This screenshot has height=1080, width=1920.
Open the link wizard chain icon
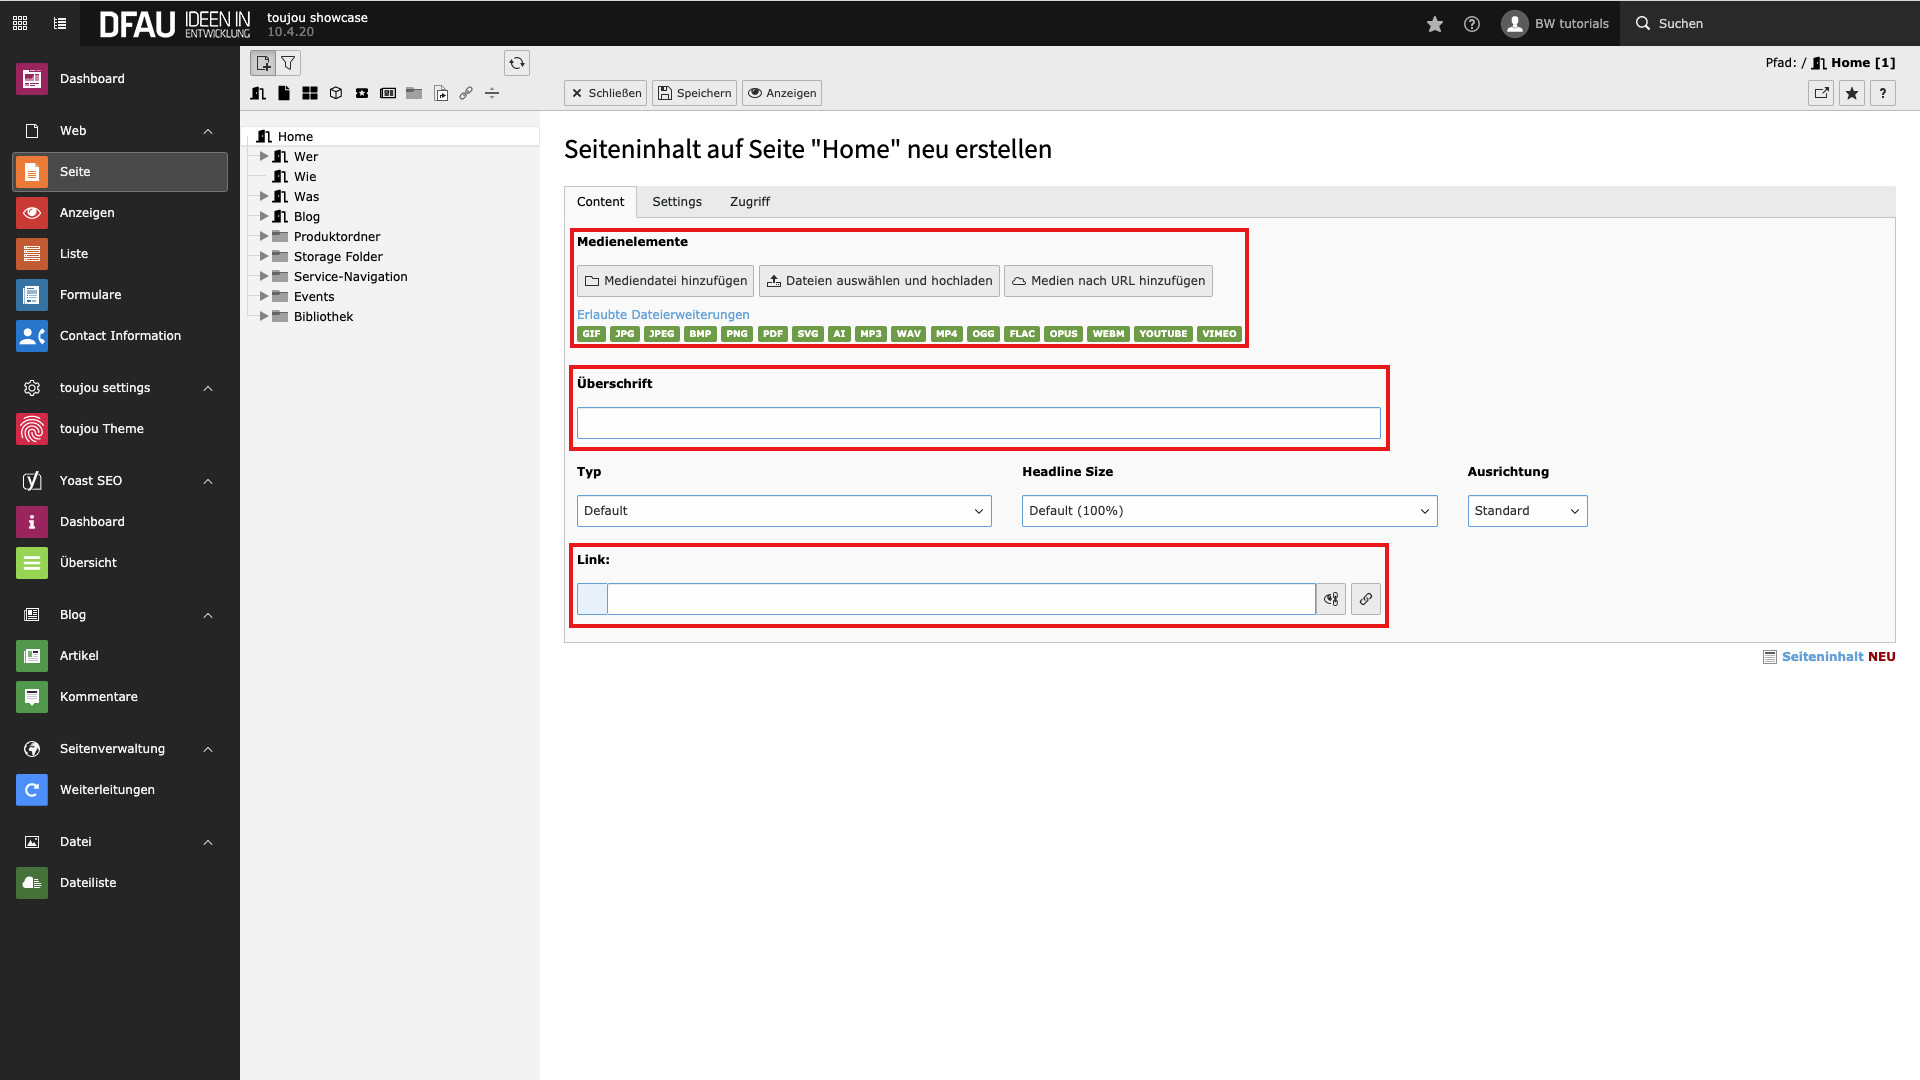(1366, 599)
